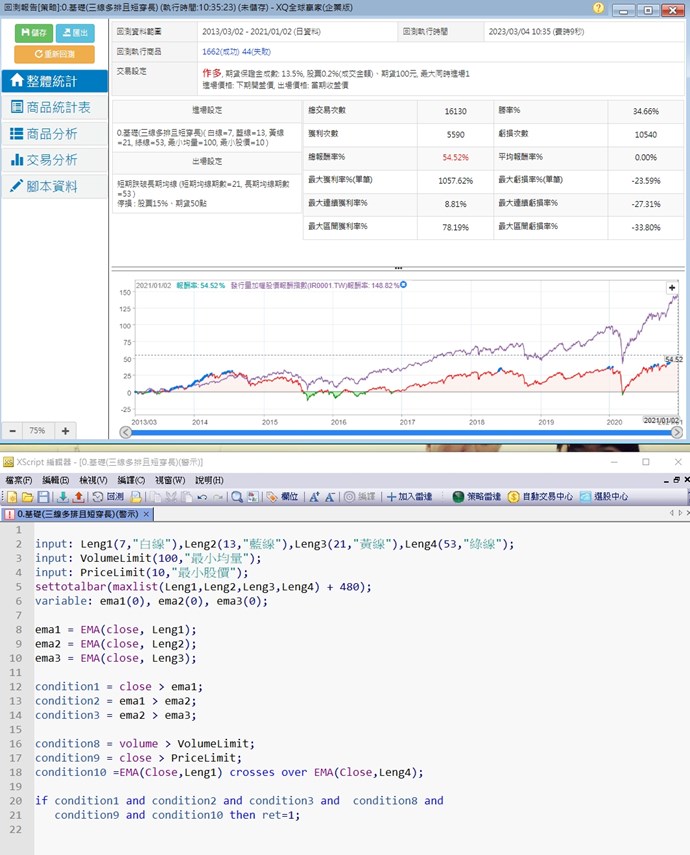Click zoom out minus button

(x=13, y=430)
